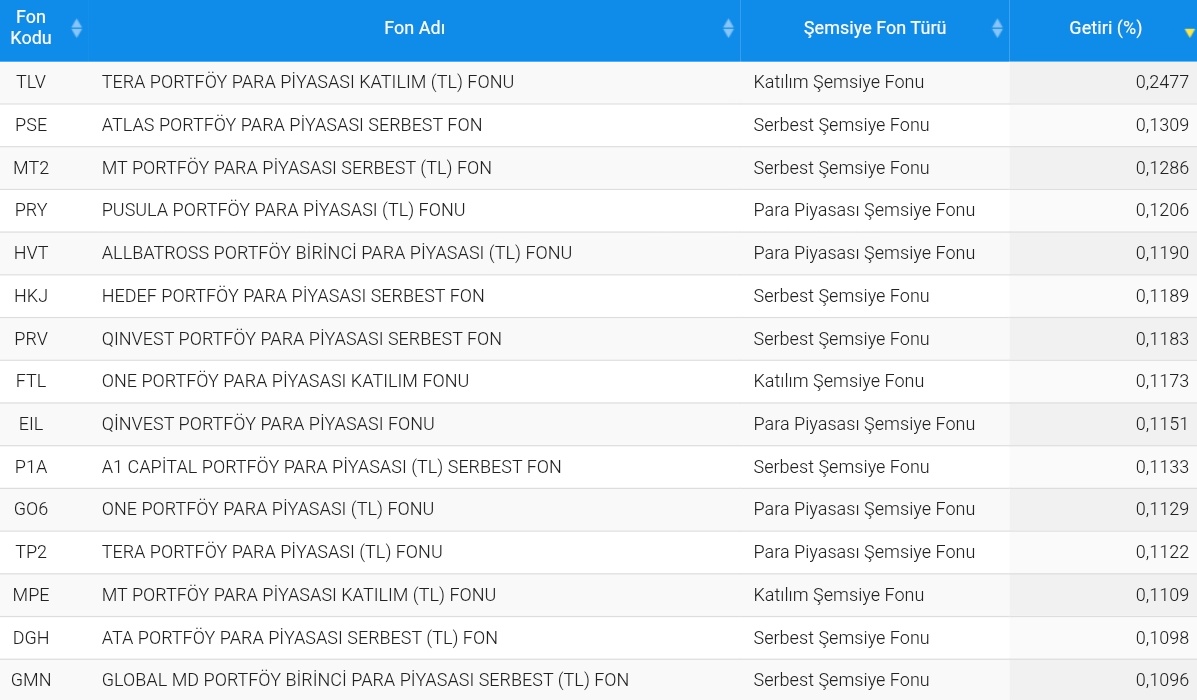Select fund code PRV

(31, 338)
